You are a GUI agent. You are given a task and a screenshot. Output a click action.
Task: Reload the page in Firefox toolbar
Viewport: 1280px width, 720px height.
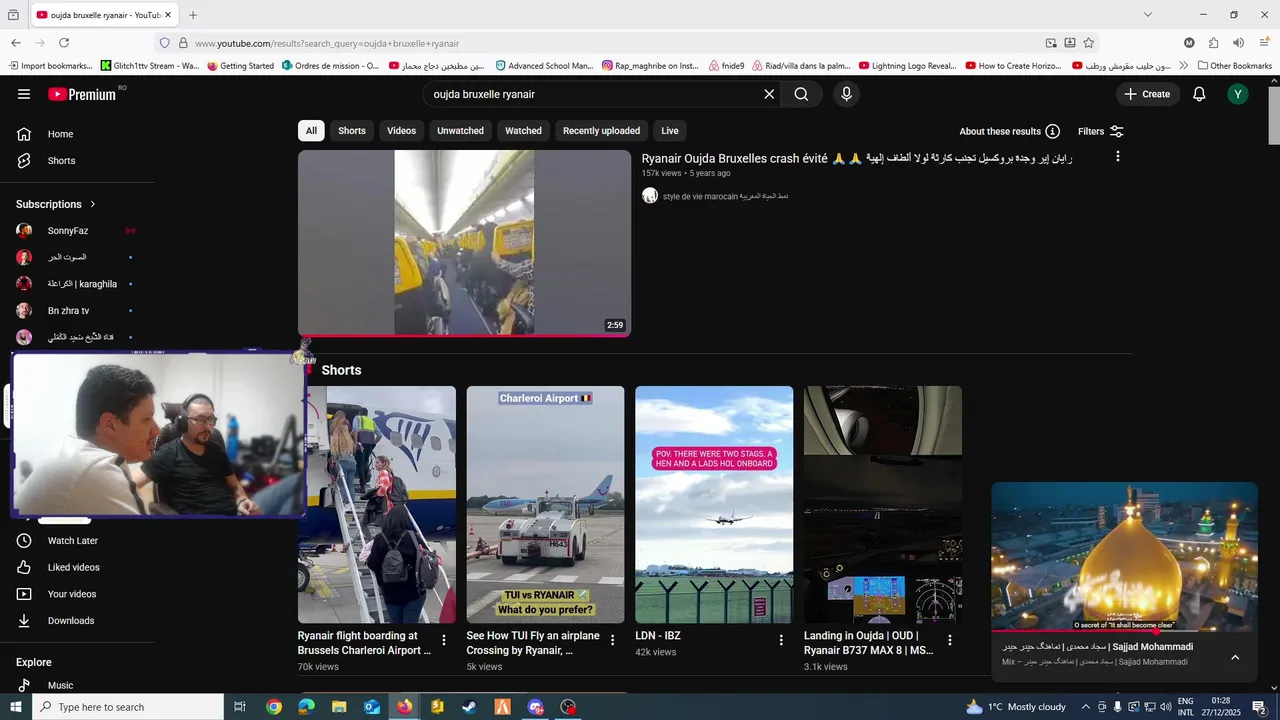pyautogui.click(x=64, y=43)
